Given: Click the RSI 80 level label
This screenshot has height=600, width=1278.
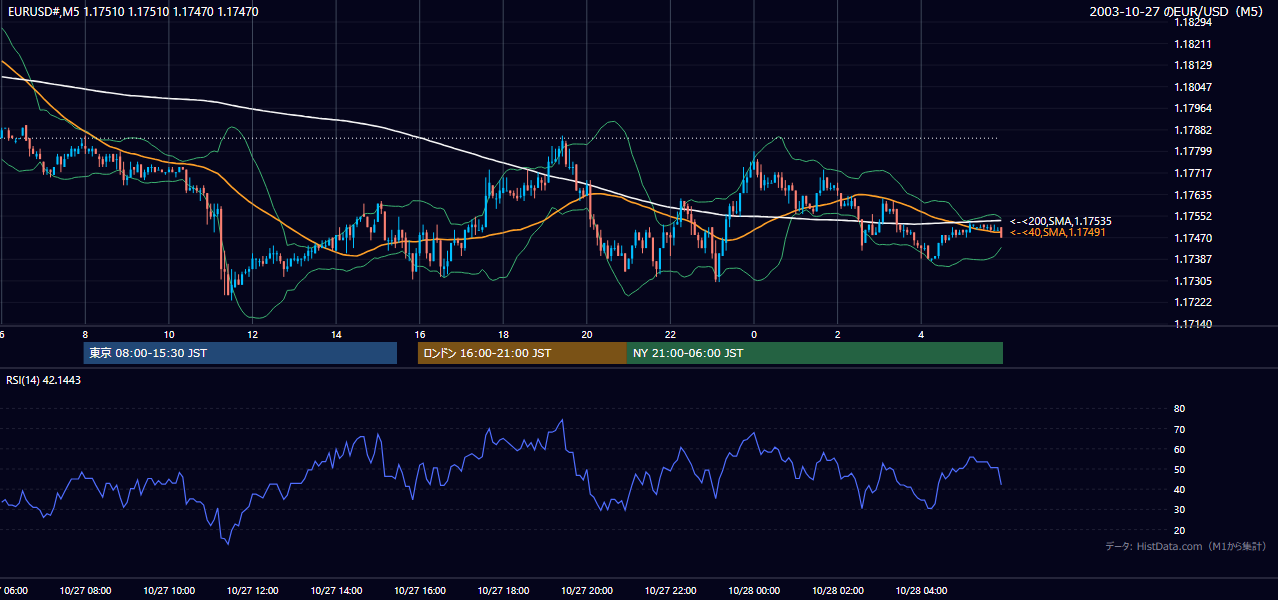Looking at the screenshot, I should pyautogui.click(x=1179, y=409).
